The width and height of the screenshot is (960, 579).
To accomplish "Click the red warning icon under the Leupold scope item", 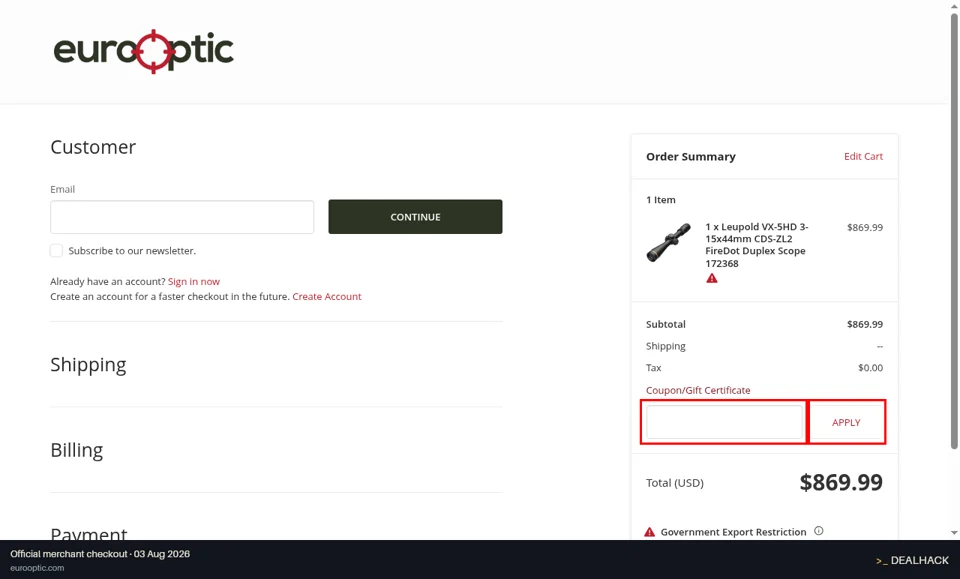I will tap(711, 278).
